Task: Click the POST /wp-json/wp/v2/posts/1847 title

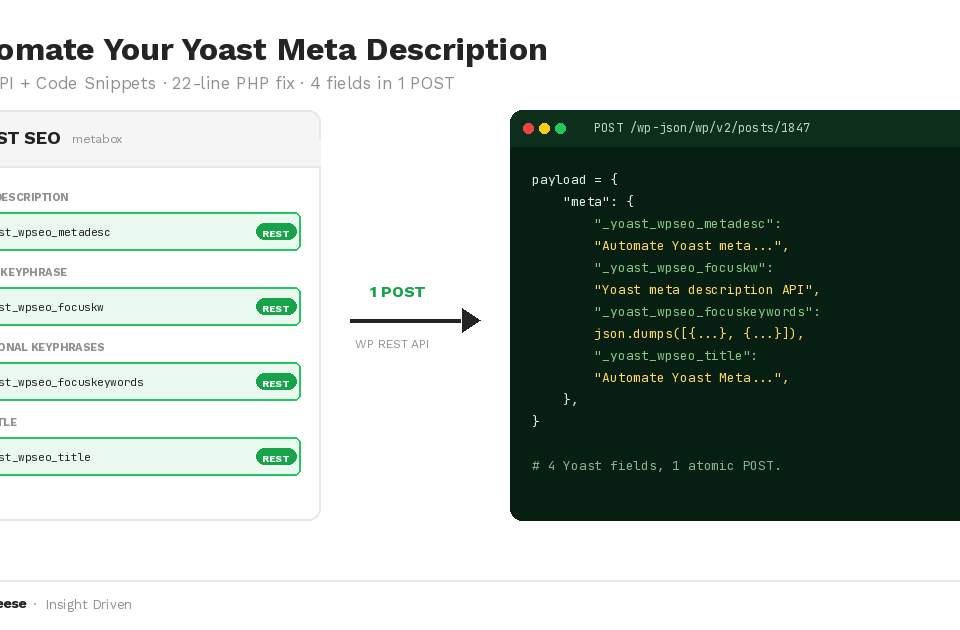Action: pos(702,128)
